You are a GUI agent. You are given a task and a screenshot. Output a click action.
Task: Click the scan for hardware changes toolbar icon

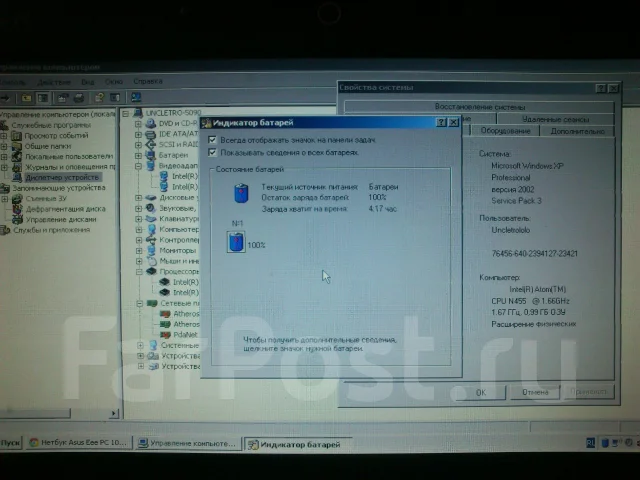click(136, 97)
